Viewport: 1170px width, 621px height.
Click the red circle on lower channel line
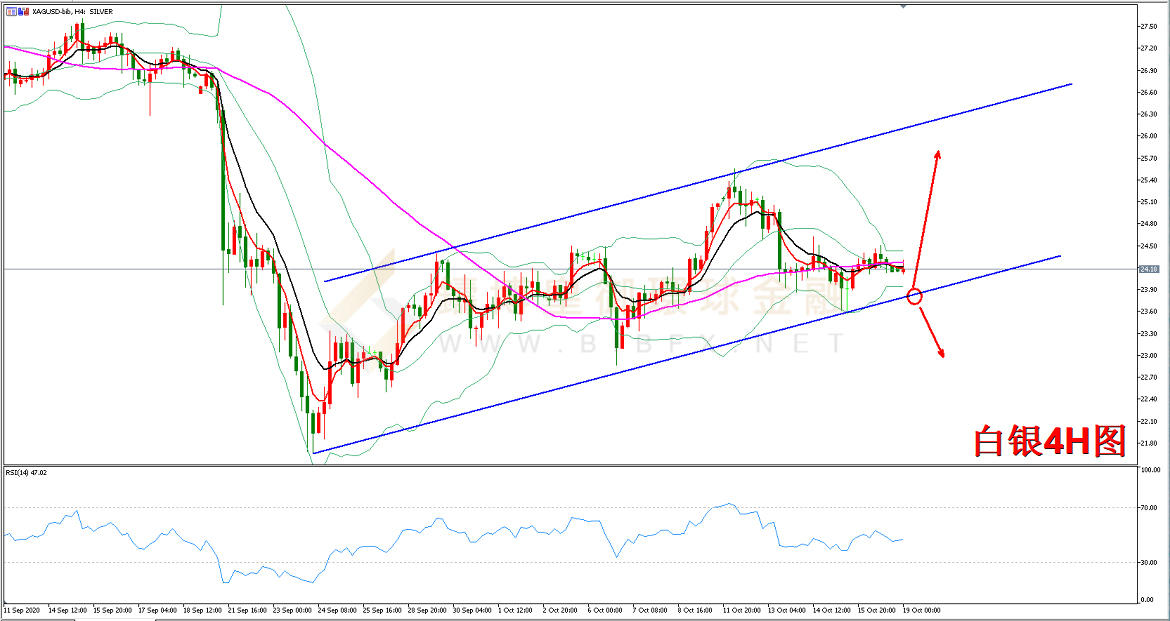click(x=914, y=296)
